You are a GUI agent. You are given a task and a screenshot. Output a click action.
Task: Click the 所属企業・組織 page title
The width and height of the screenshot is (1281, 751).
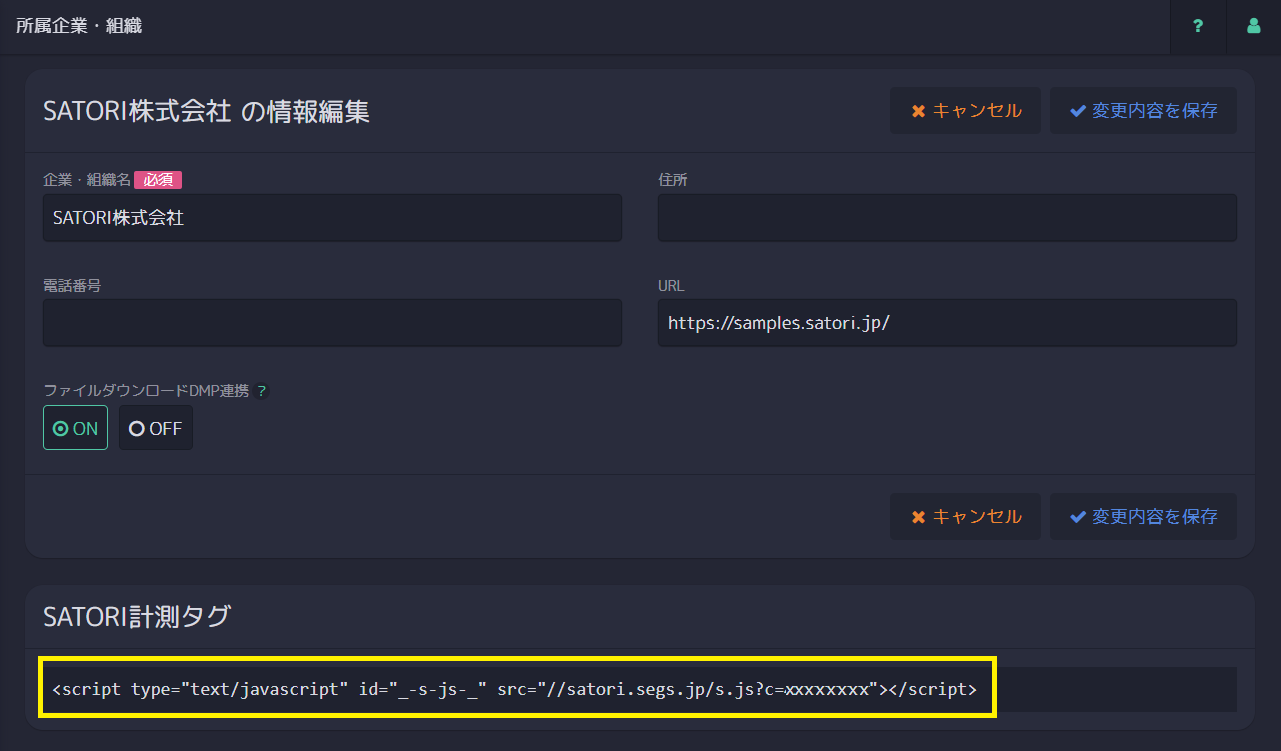pos(79,26)
